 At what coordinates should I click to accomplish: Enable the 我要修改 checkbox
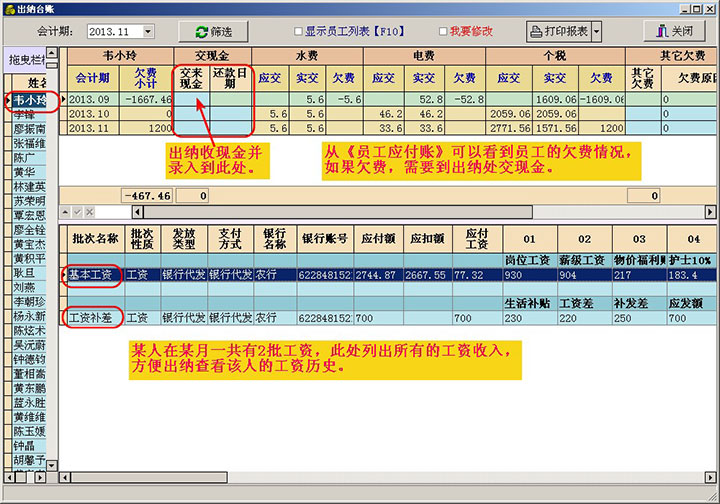441,32
